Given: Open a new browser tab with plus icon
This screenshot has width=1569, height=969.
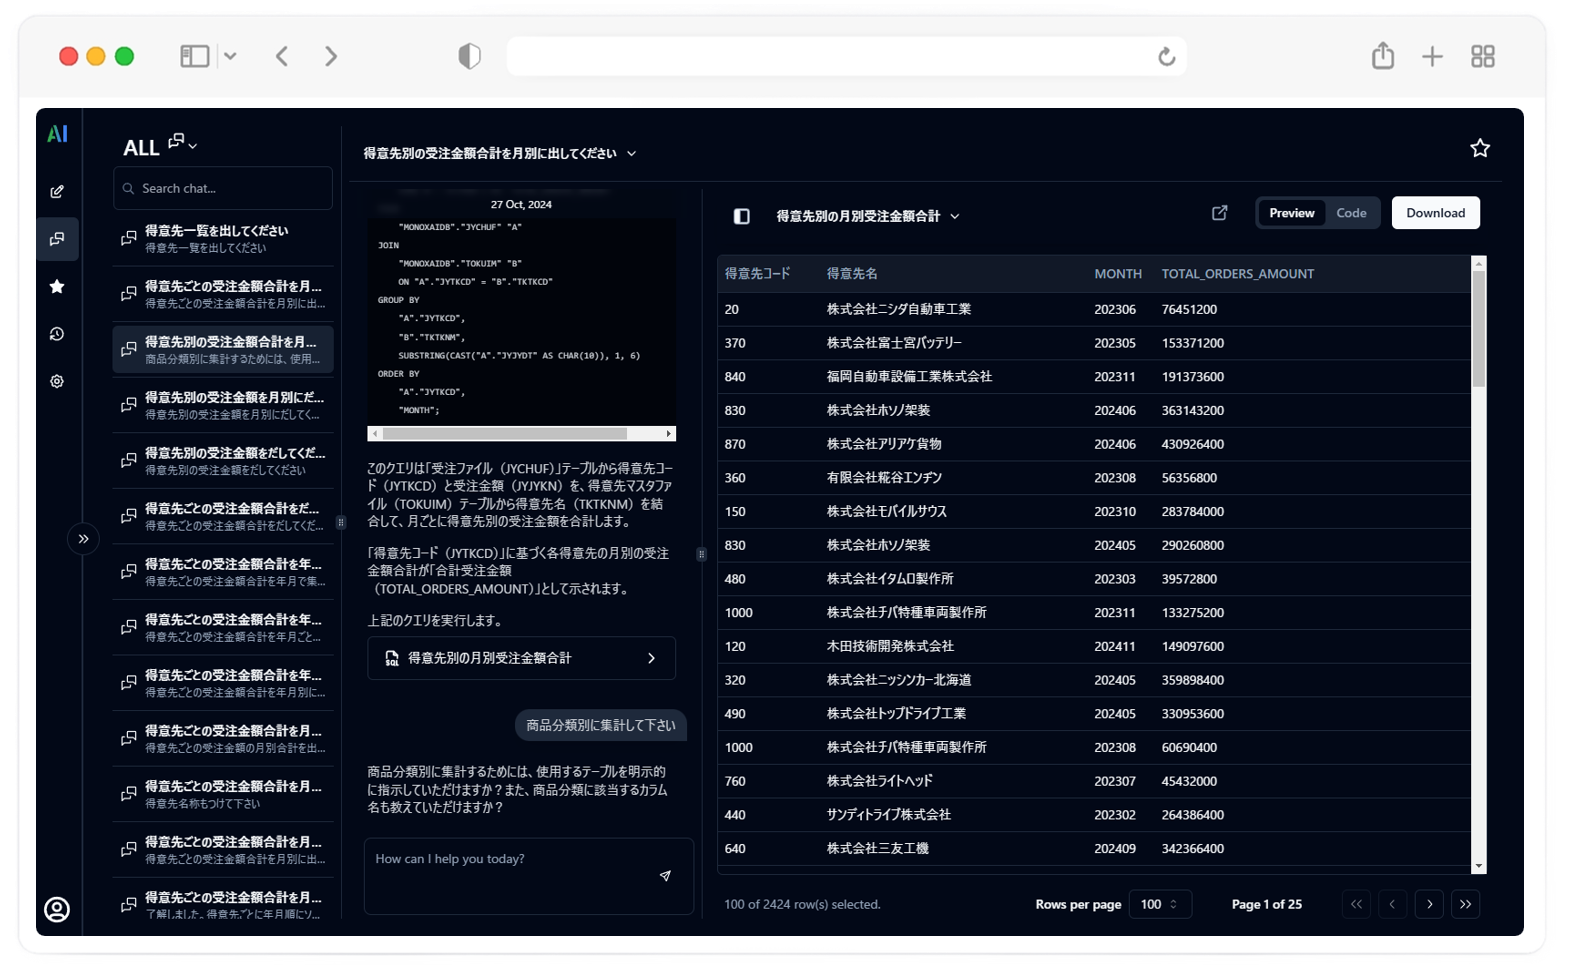Looking at the screenshot, I should point(1432,57).
